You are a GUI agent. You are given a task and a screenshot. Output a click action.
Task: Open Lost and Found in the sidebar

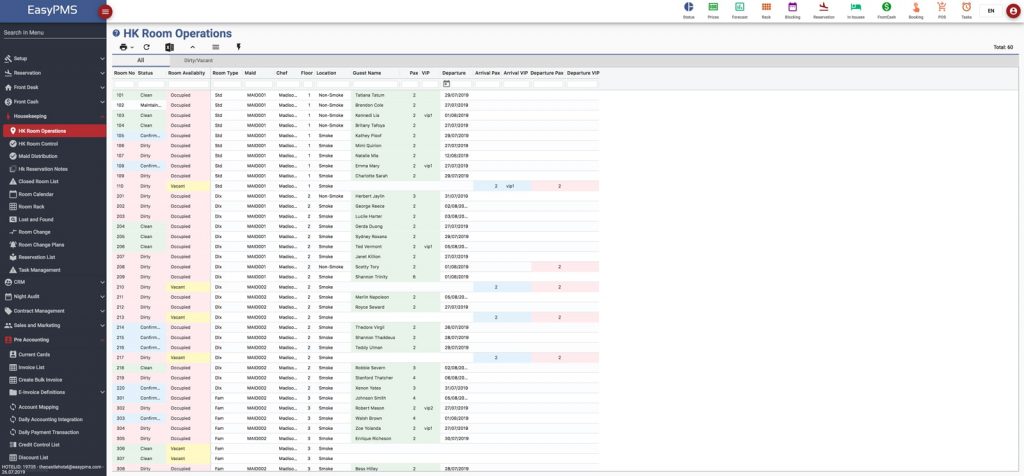(x=36, y=219)
